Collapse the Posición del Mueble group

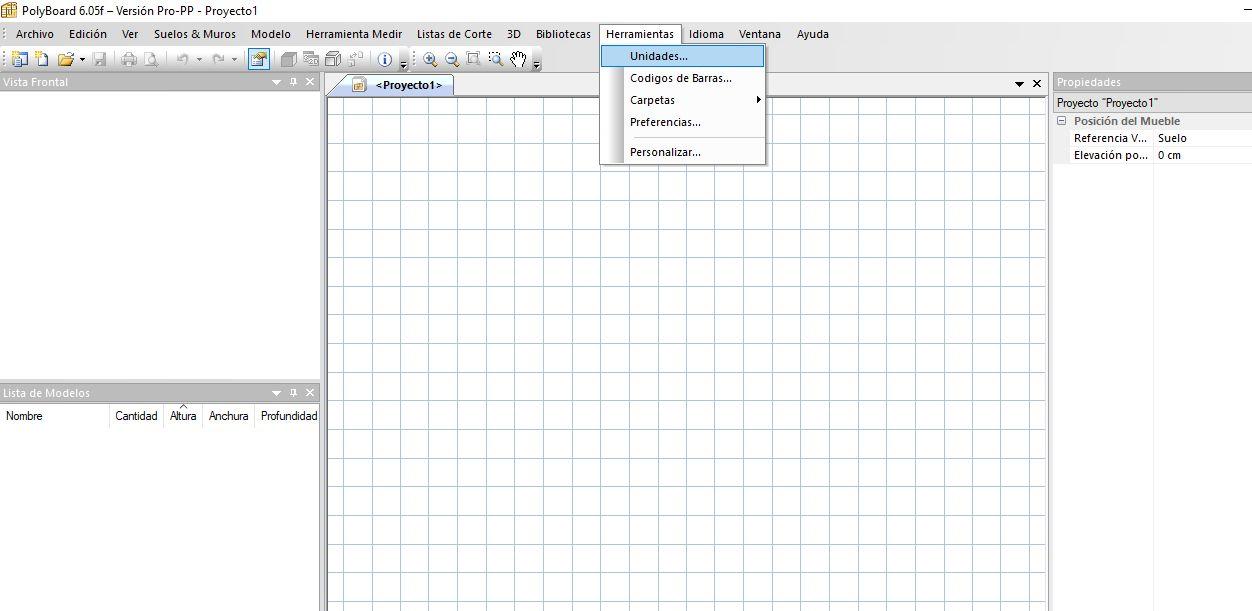[x=1062, y=121]
